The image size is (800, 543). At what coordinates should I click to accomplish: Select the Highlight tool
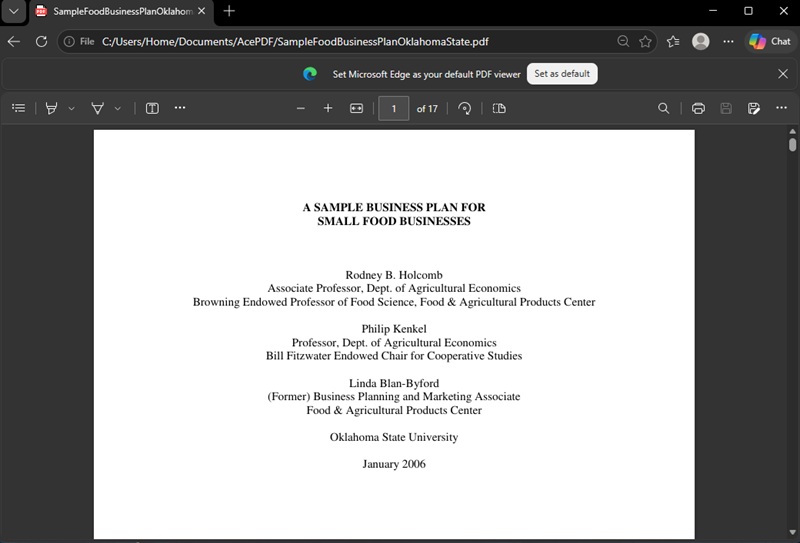(x=51, y=108)
